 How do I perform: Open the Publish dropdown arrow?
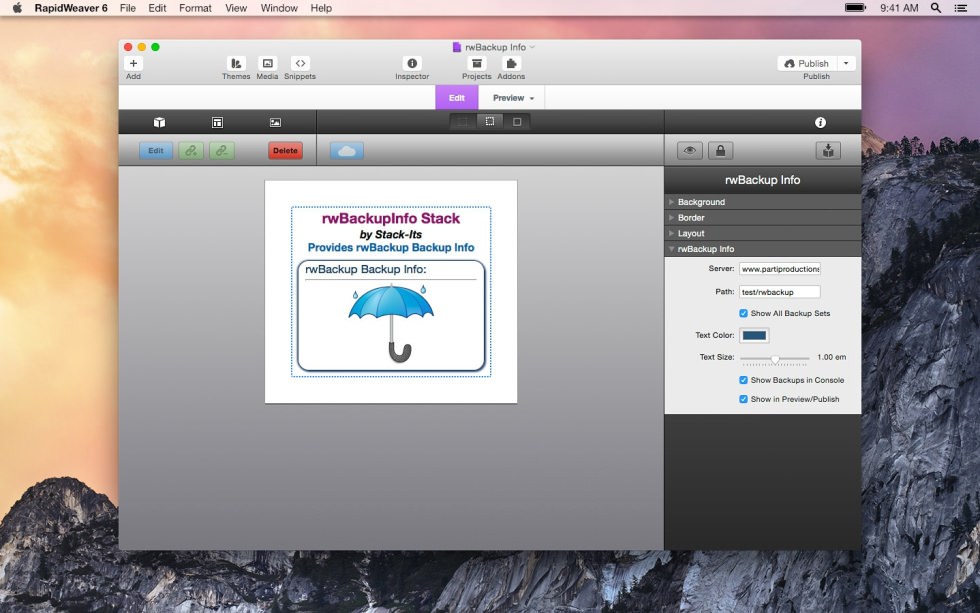[846, 63]
